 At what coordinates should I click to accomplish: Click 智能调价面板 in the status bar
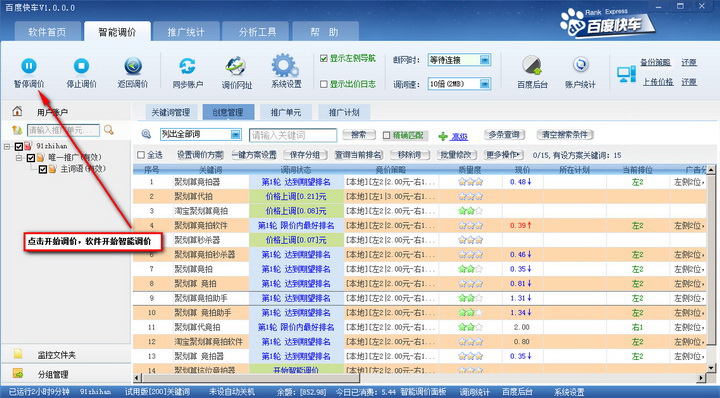[423, 392]
